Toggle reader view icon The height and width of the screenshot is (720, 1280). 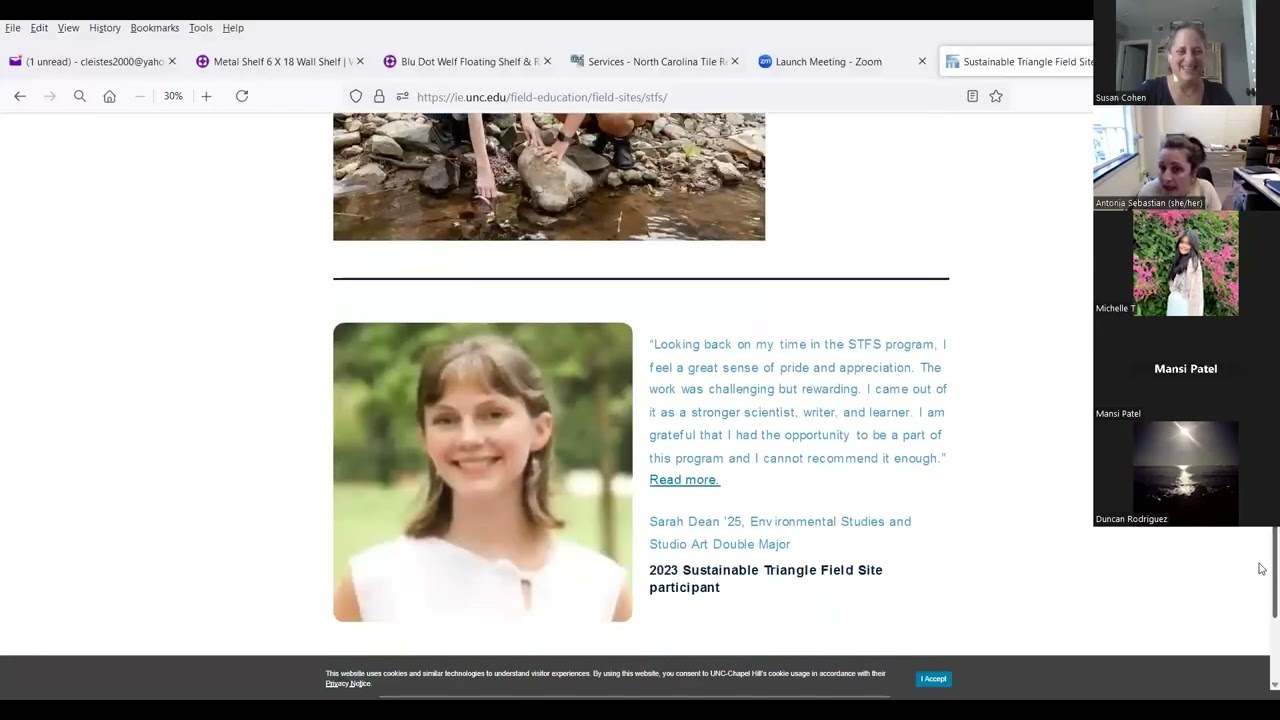tap(972, 96)
